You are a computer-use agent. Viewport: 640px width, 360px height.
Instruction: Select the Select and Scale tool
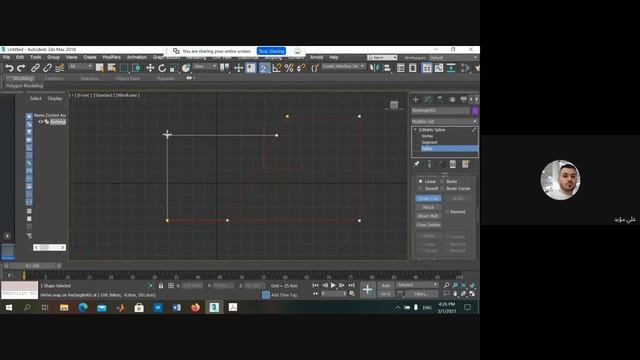coord(173,68)
